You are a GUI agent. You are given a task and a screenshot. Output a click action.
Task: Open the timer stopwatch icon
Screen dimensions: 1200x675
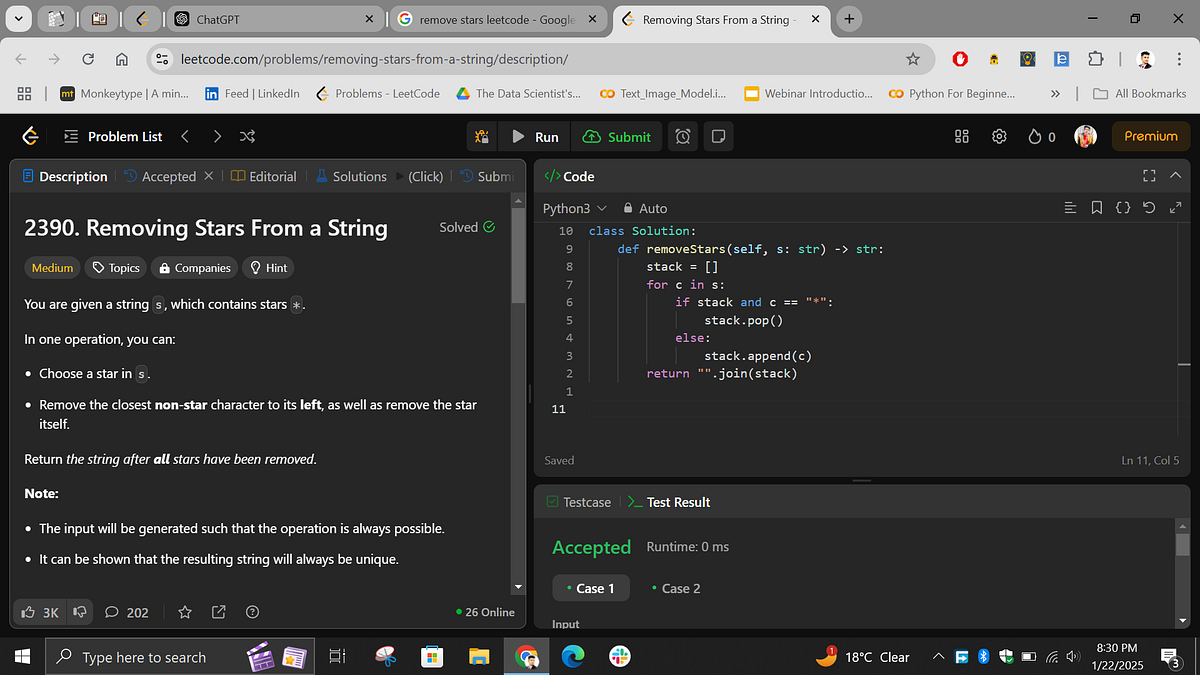pyautogui.click(x=682, y=136)
